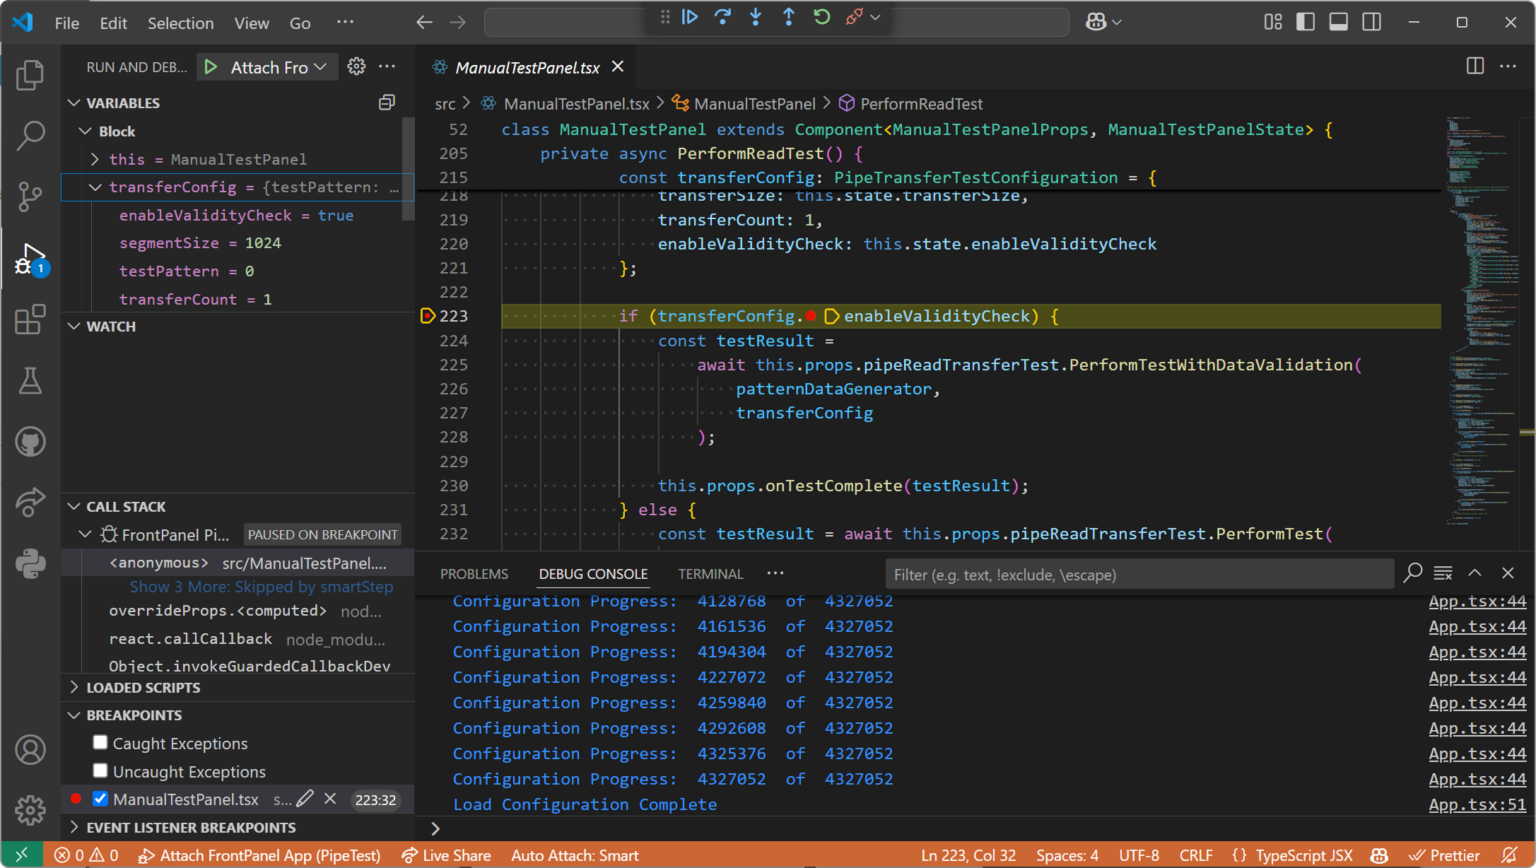This screenshot has width=1536, height=868.
Task: Click the Continue icon in debug toolbar
Action: (x=691, y=18)
